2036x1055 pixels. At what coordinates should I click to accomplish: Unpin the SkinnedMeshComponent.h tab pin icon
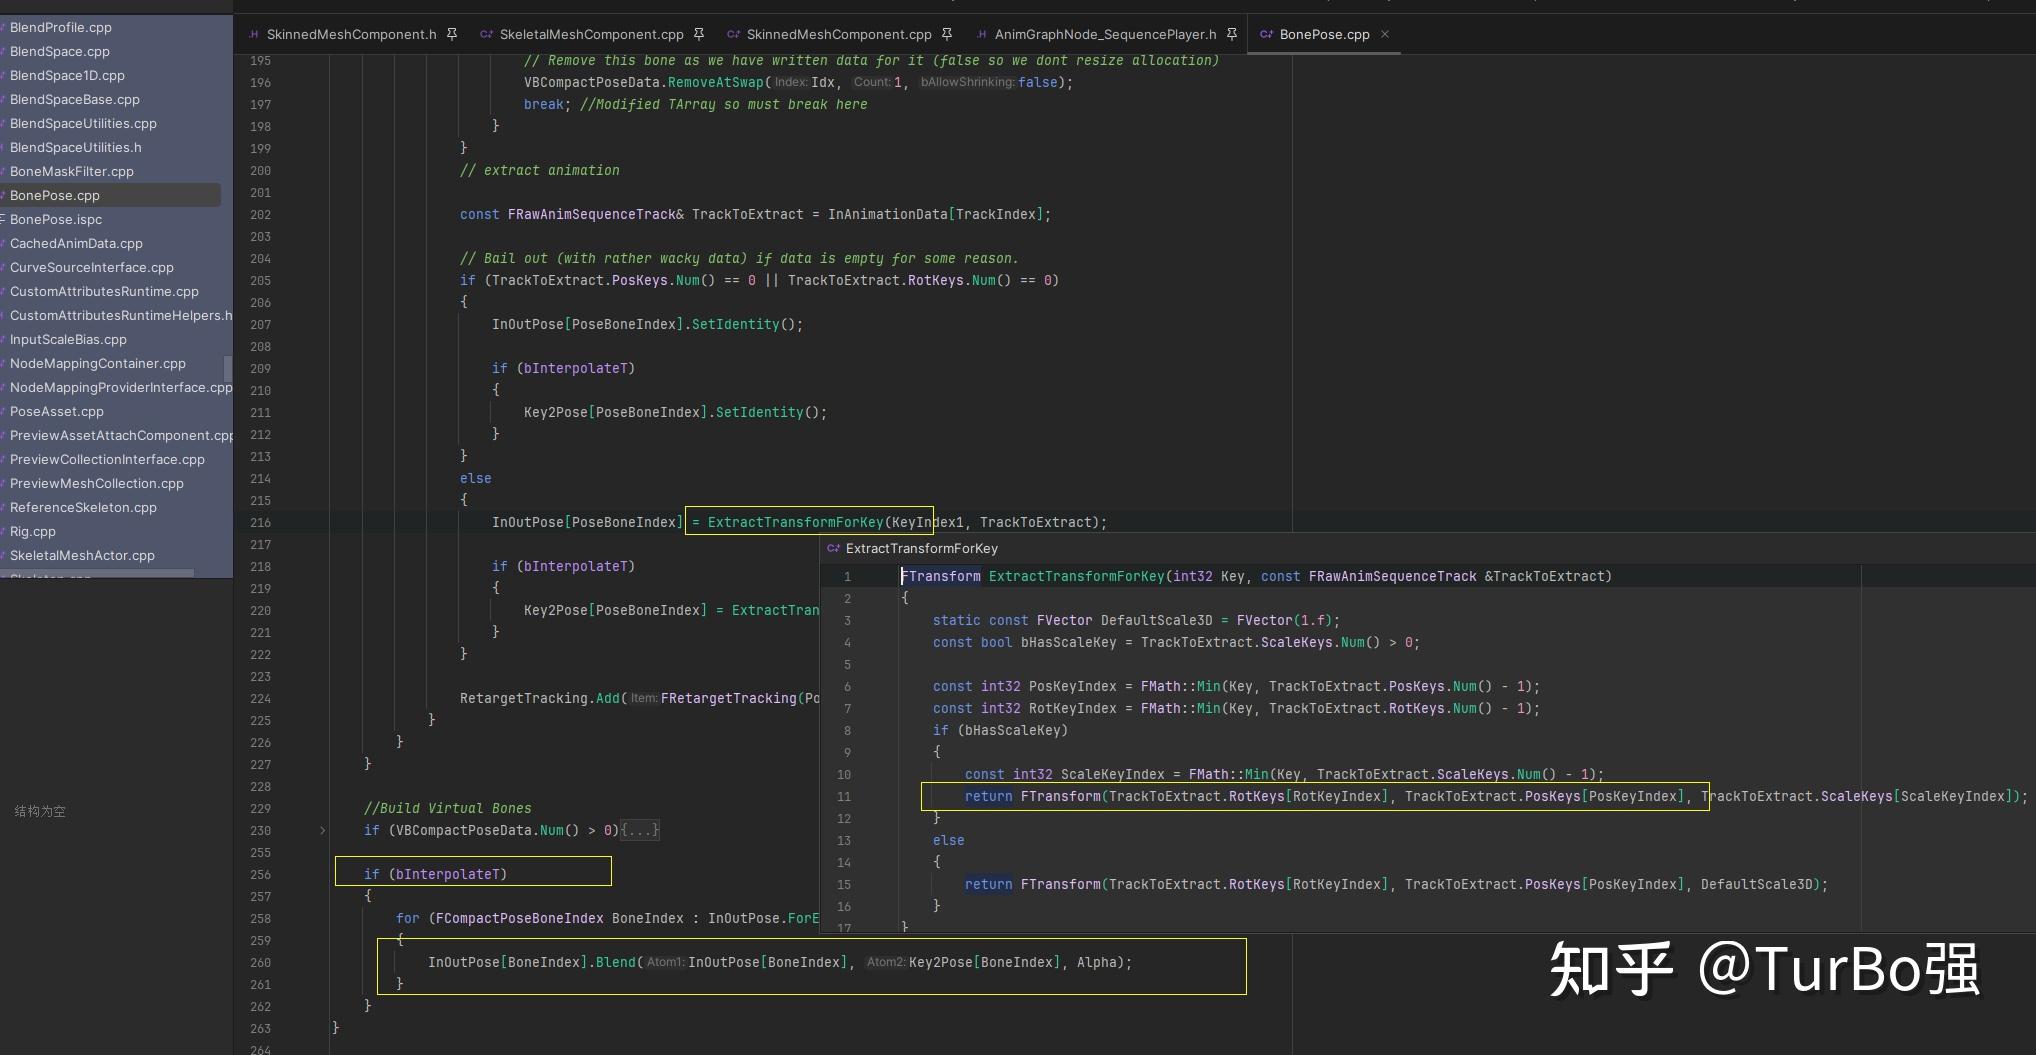pyautogui.click(x=452, y=34)
